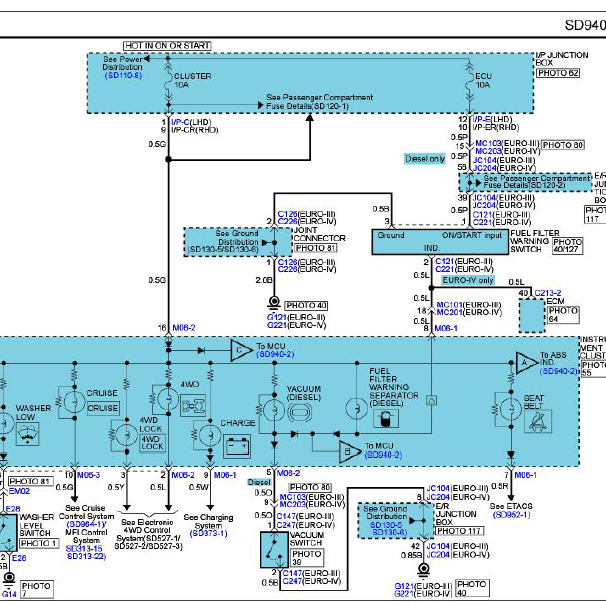Open the M06-1 link at pin 7
Image resolution: width=606 pixels, height=602 pixels.
[525, 475]
